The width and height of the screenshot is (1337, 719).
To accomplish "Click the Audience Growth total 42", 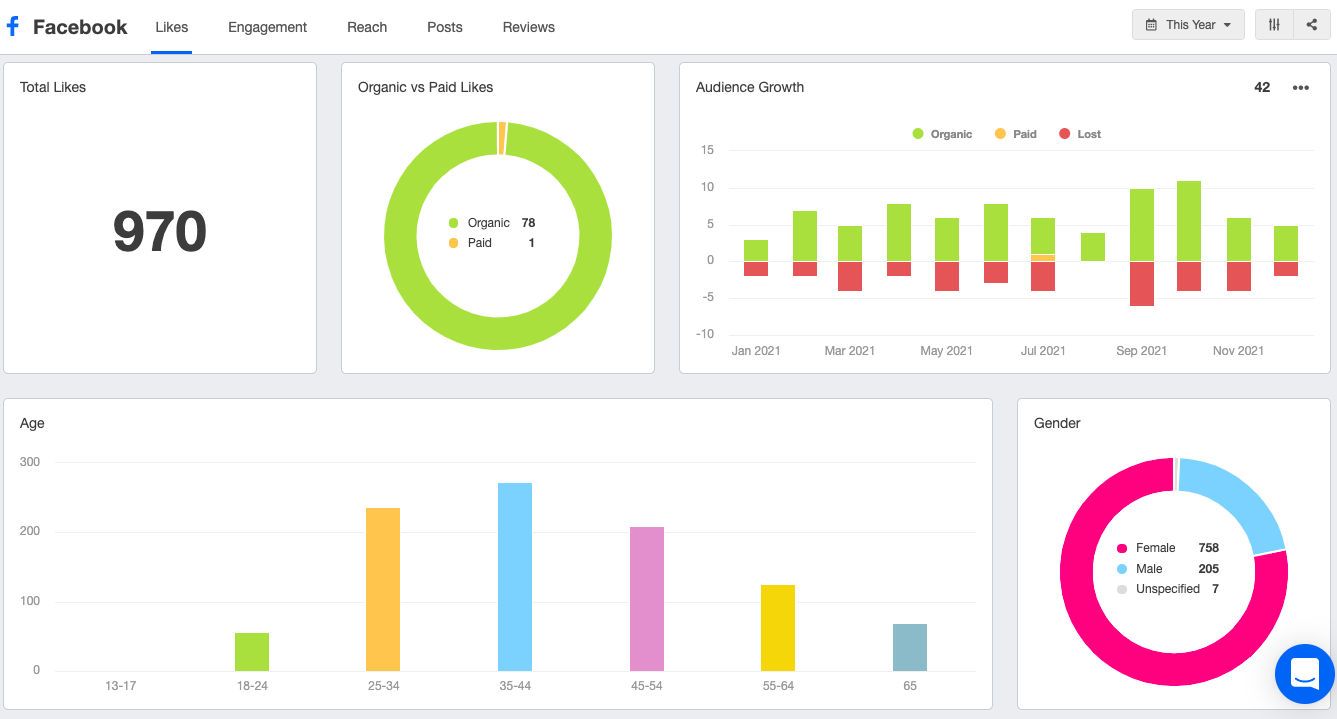I will tap(1262, 88).
